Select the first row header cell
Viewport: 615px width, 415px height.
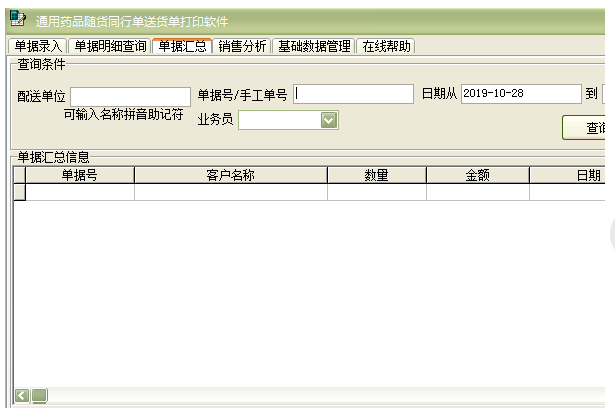coord(20,192)
